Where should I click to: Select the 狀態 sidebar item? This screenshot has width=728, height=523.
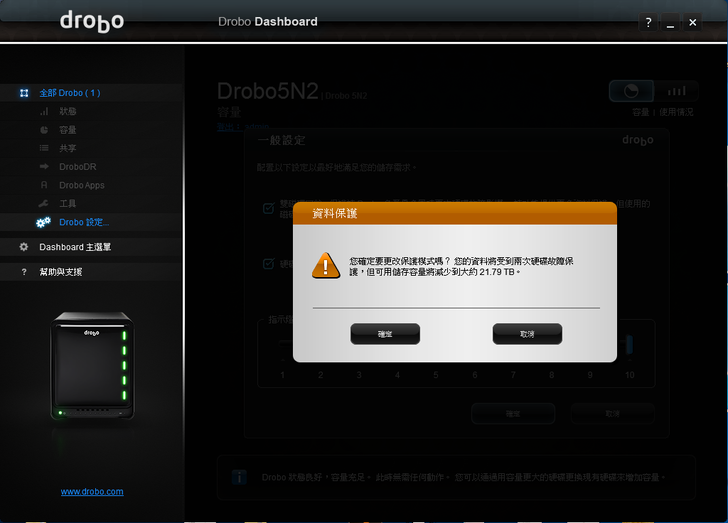[68, 111]
